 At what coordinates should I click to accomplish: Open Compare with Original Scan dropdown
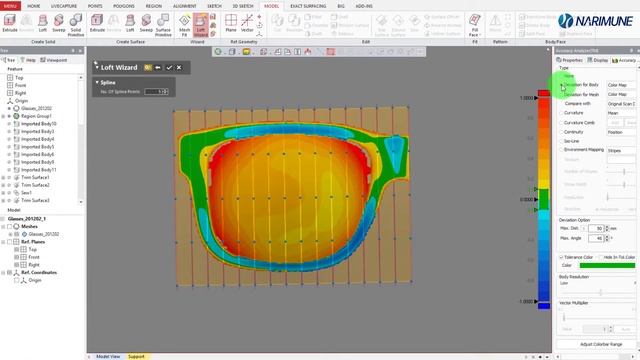[621, 104]
